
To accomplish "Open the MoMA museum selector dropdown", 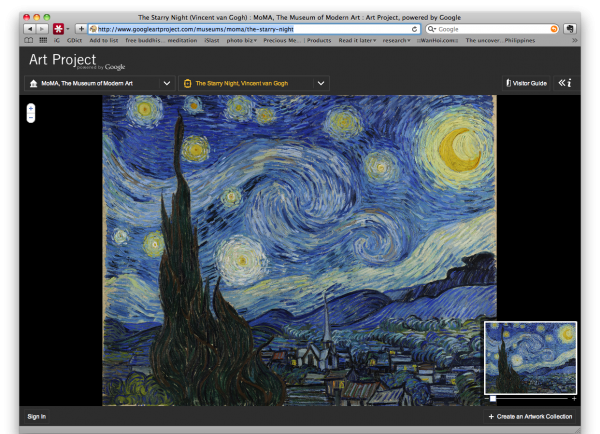I will coord(99,83).
